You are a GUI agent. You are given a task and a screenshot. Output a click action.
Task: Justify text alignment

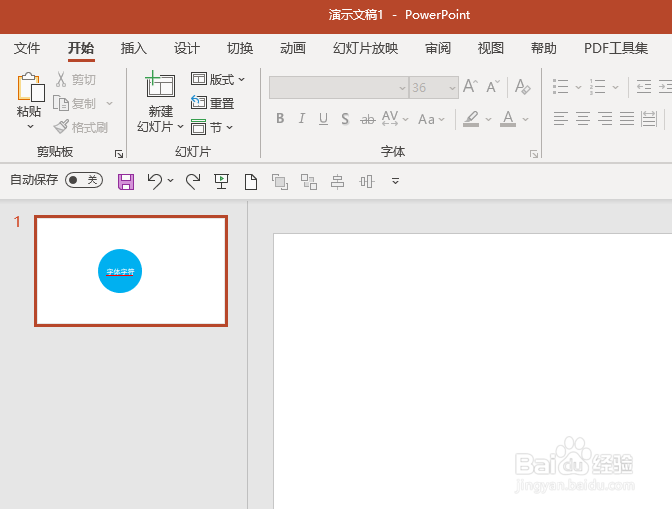click(x=627, y=118)
